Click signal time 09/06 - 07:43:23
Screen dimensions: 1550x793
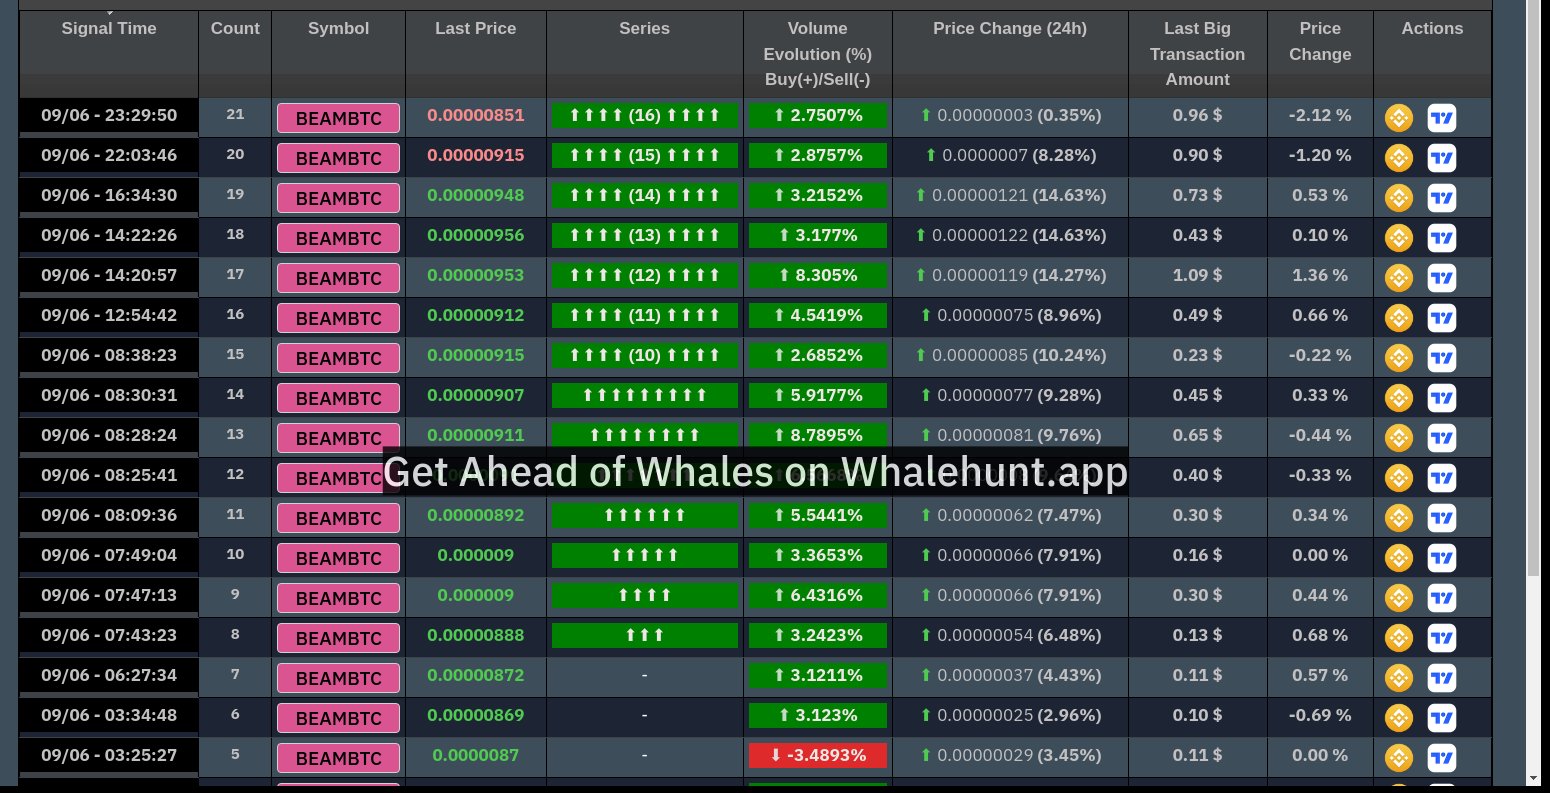click(109, 635)
